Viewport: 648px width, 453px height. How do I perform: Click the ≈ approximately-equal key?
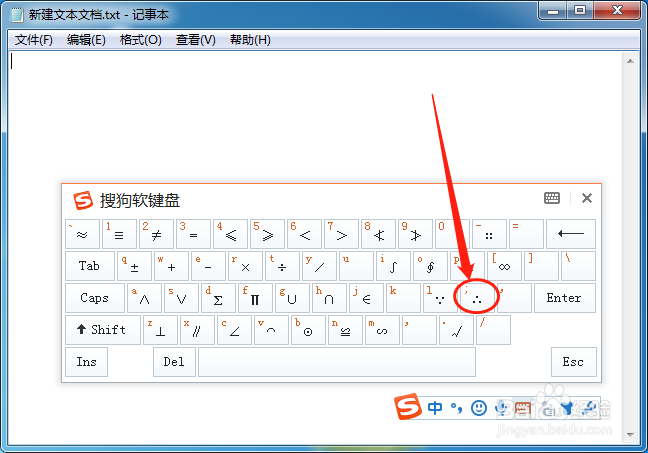82,234
